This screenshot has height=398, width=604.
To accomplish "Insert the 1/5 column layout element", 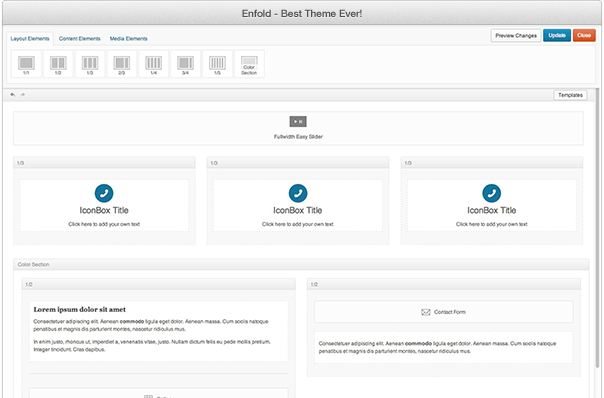I will pyautogui.click(x=217, y=64).
